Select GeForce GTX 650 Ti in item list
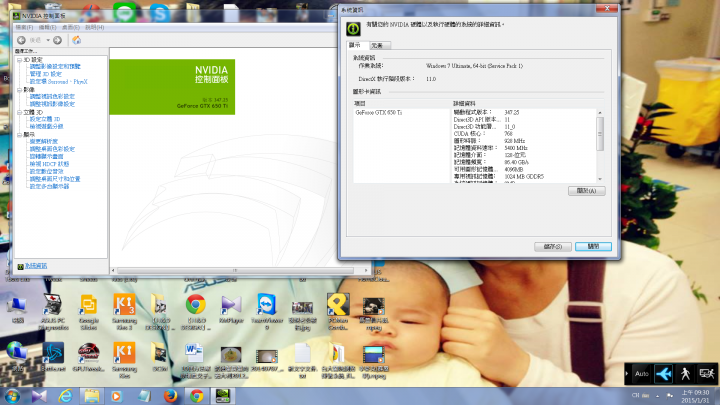Screen dimensions: 720x405 379,112
